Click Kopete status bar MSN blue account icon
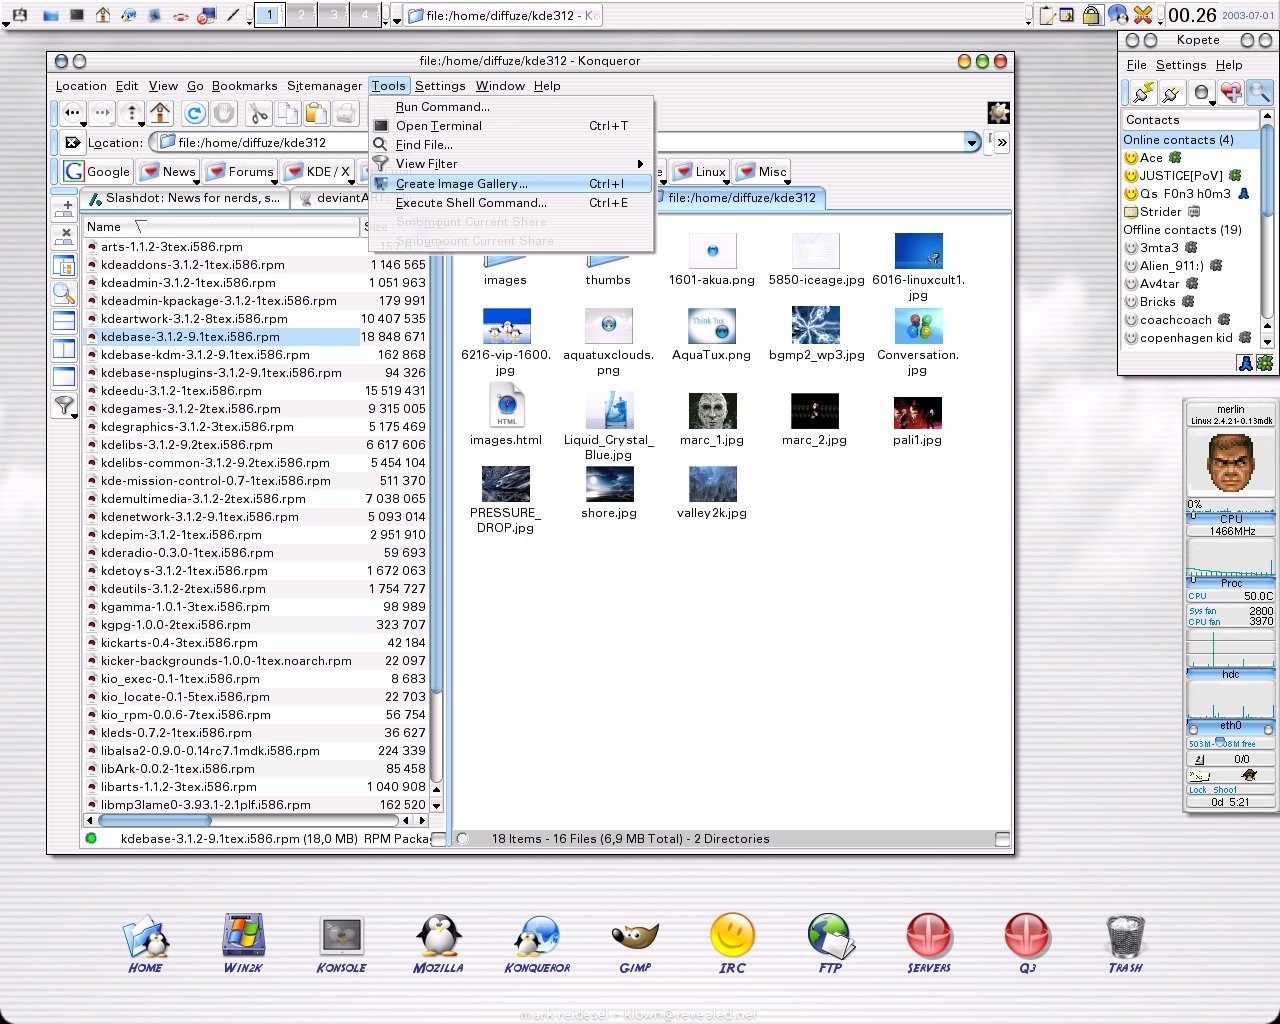Image resolution: width=1280 pixels, height=1024 pixels. pyautogui.click(x=1246, y=363)
